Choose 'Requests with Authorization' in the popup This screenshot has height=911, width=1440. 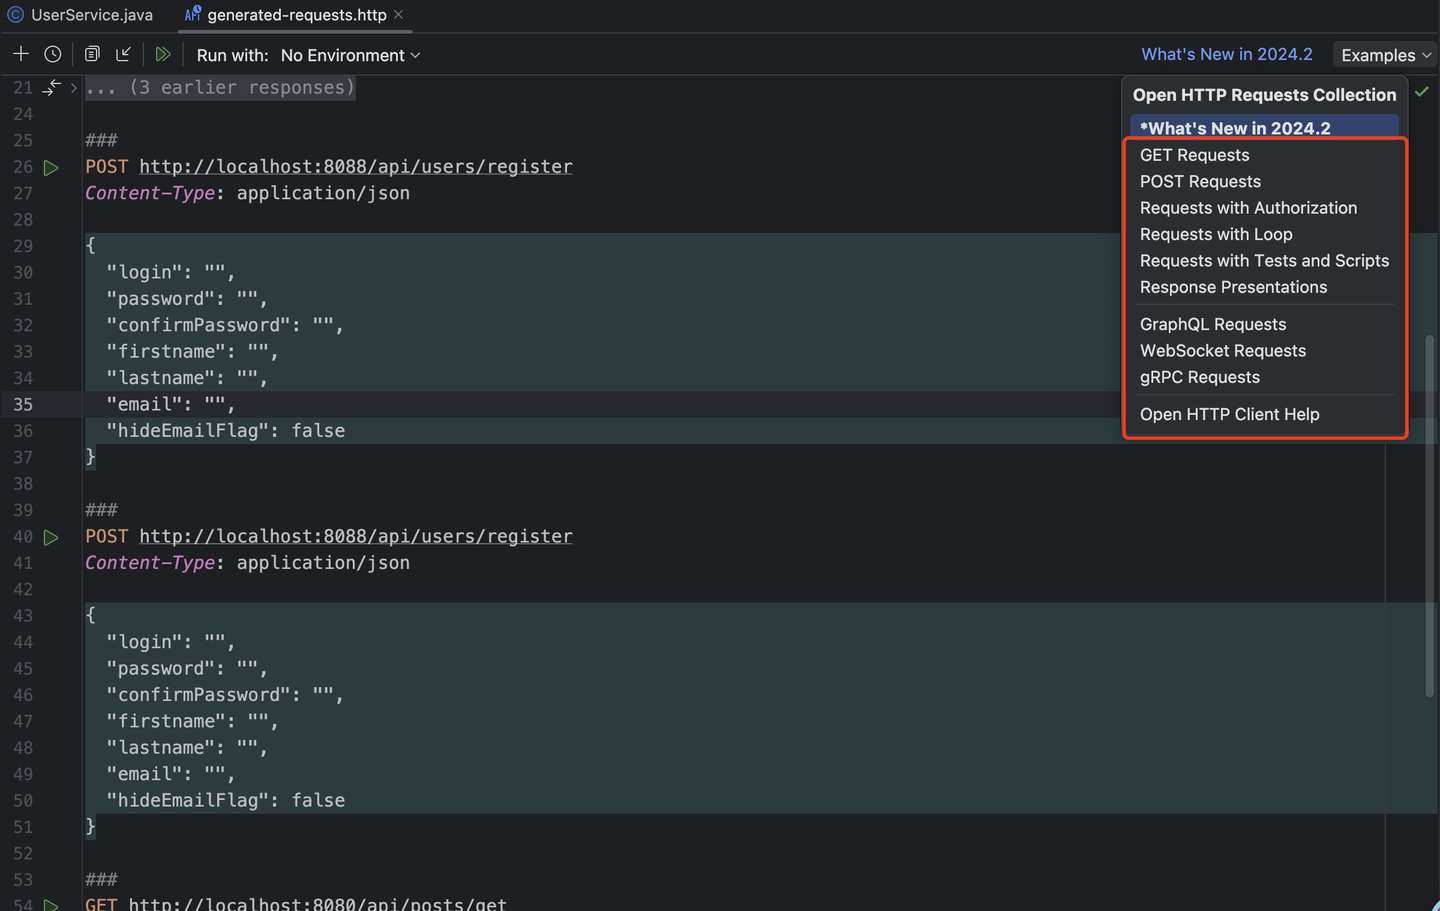(1248, 208)
